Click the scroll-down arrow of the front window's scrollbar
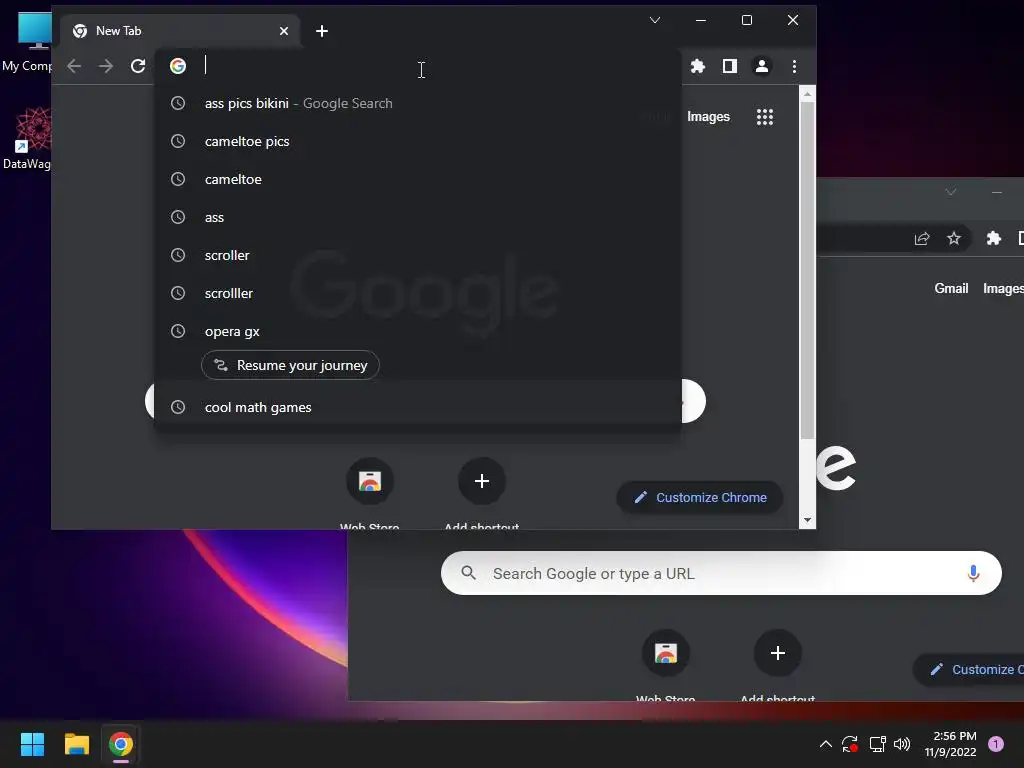This screenshot has height=768, width=1024. [x=807, y=520]
